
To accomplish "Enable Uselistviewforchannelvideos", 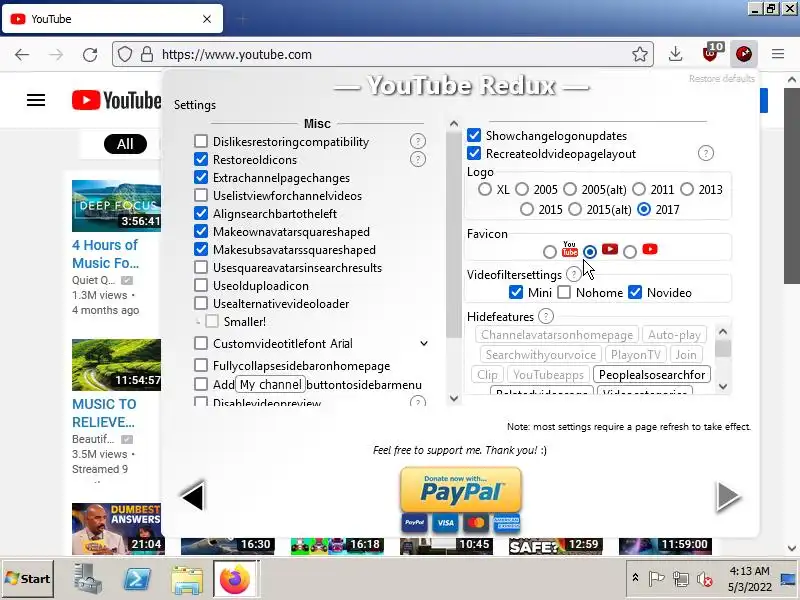I will click(x=201, y=195).
